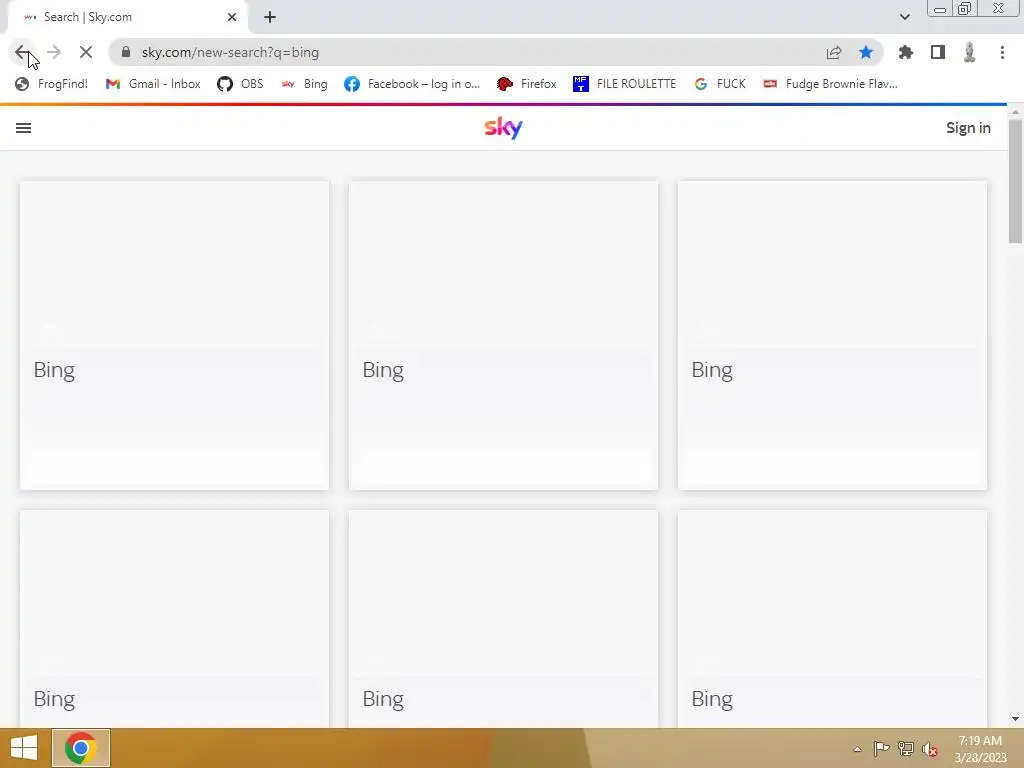Click the padlock site info icon

click(x=126, y=52)
